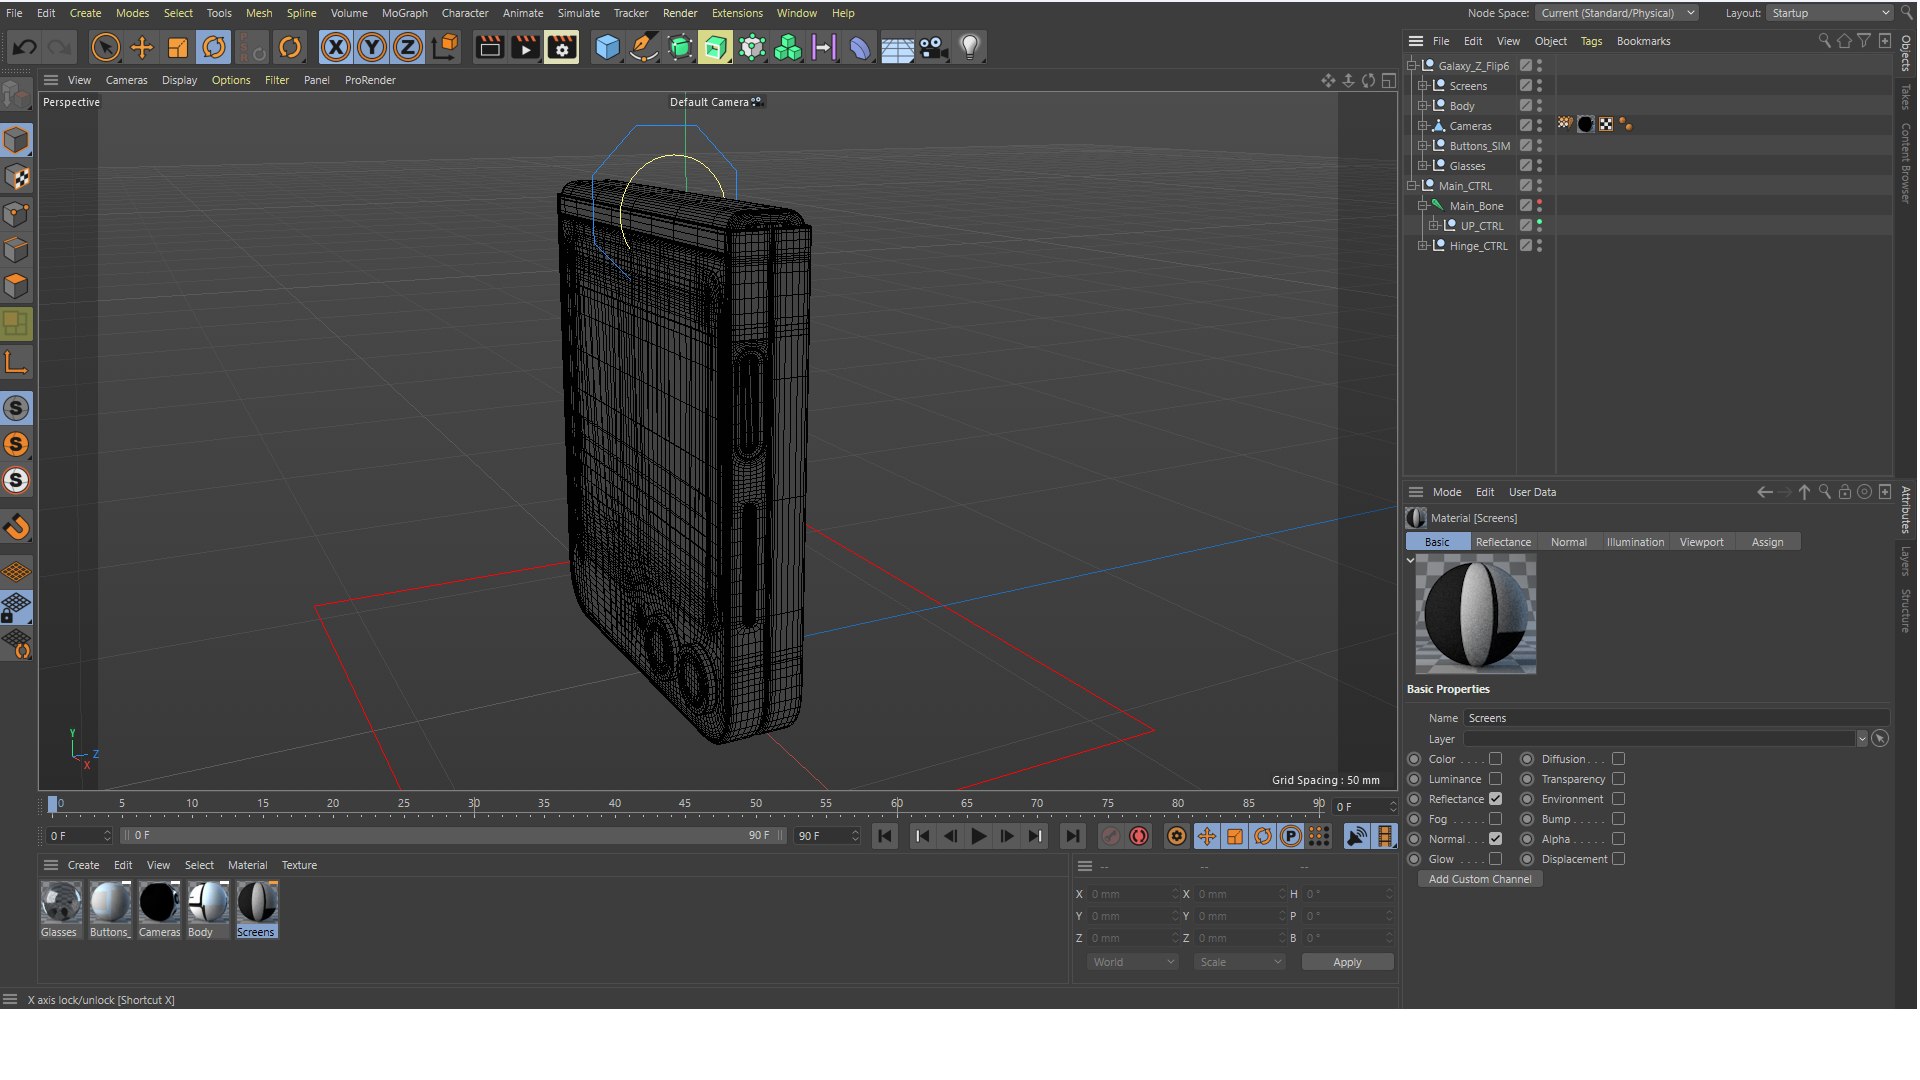Enable the Transparency channel checkbox
Viewport: 1920px width, 1080px height.
tap(1618, 779)
